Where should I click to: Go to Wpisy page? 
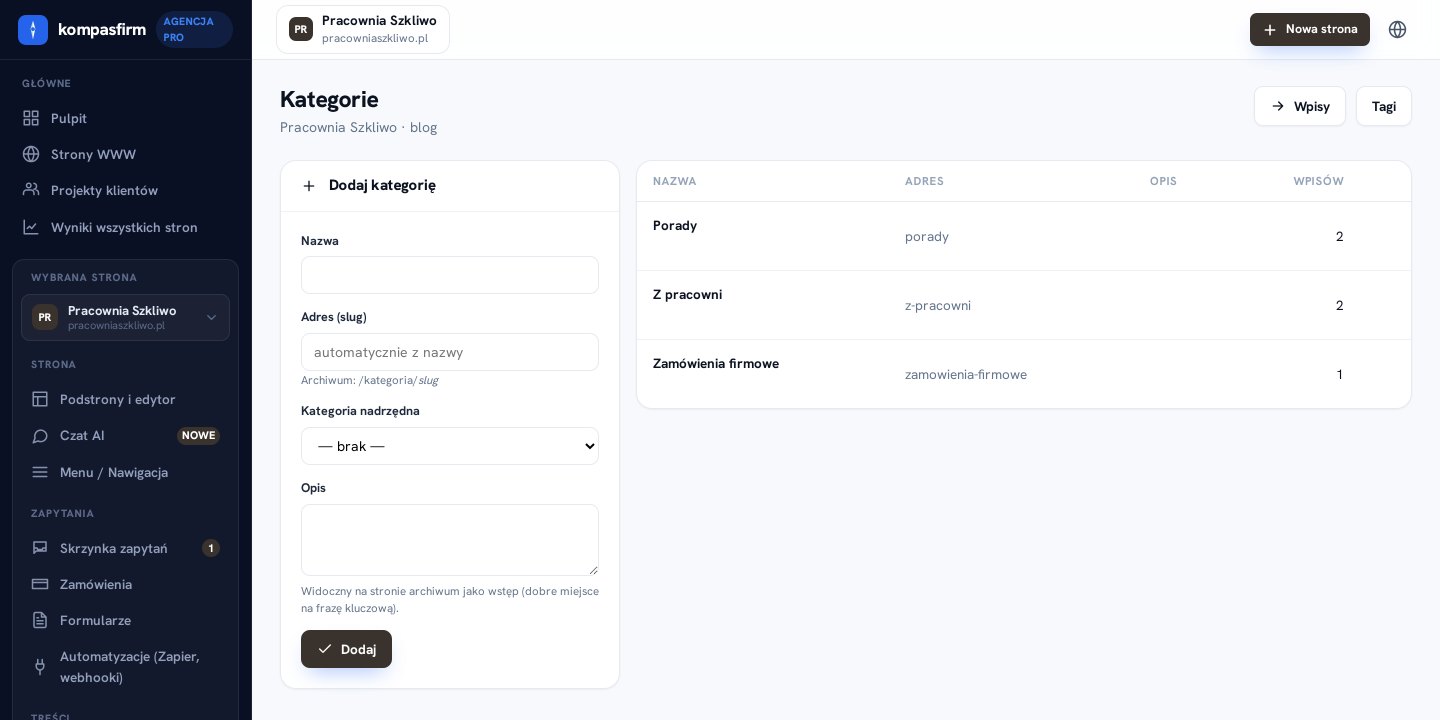1300,106
